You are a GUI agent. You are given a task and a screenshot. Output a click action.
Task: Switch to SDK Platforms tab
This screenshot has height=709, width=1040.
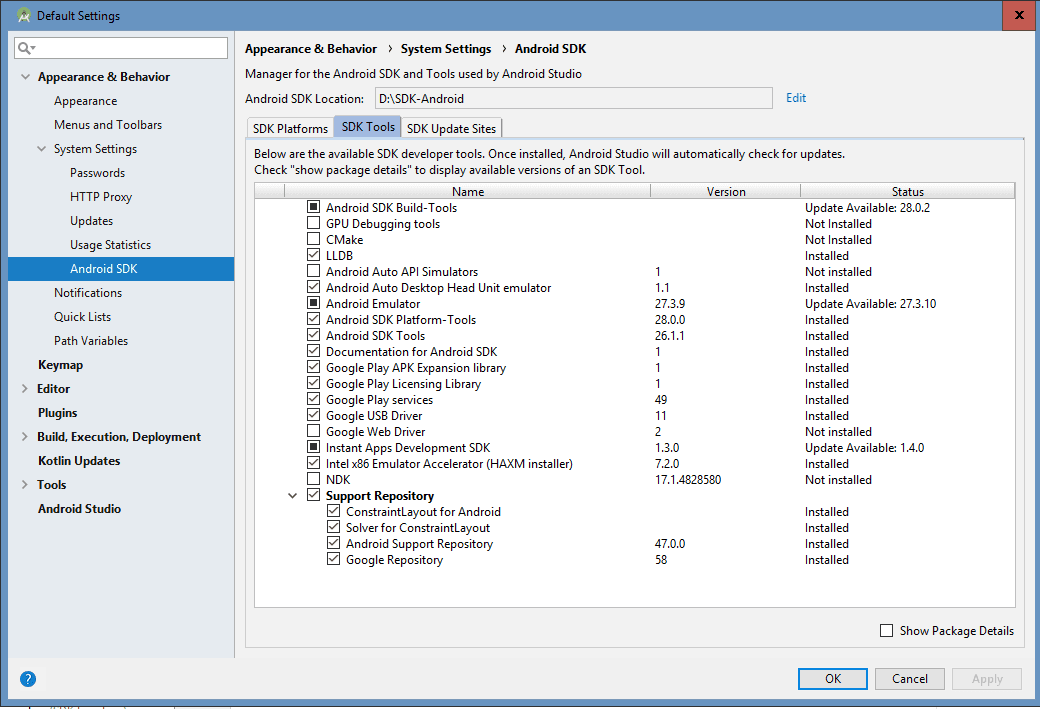pos(290,128)
